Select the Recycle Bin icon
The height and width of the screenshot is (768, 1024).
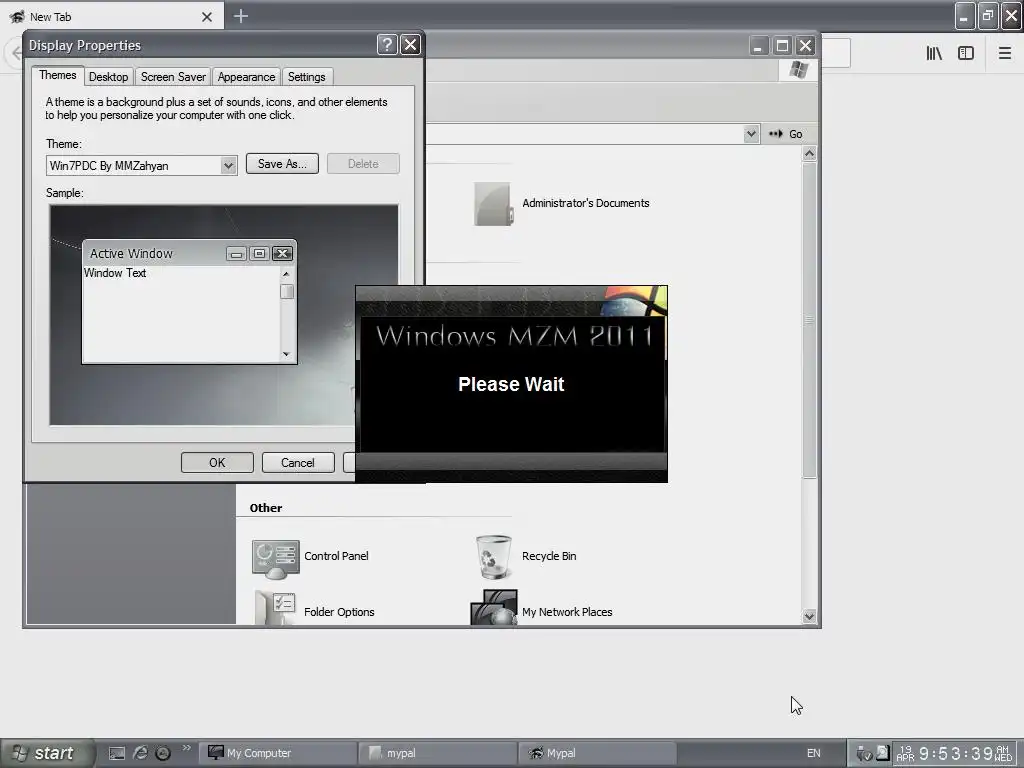tap(493, 557)
